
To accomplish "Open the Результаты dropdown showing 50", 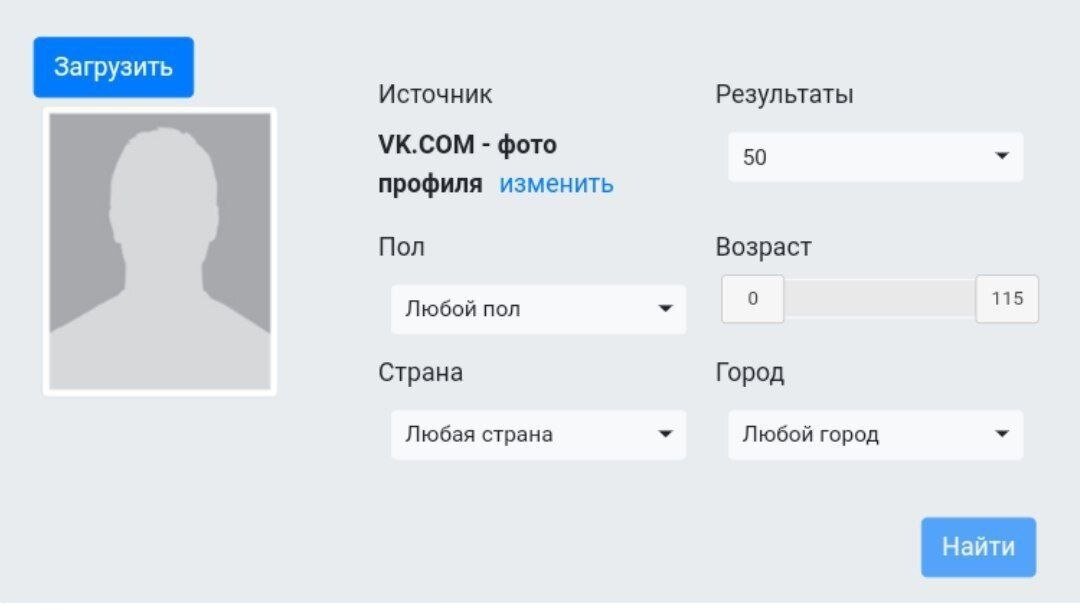I will [875, 157].
